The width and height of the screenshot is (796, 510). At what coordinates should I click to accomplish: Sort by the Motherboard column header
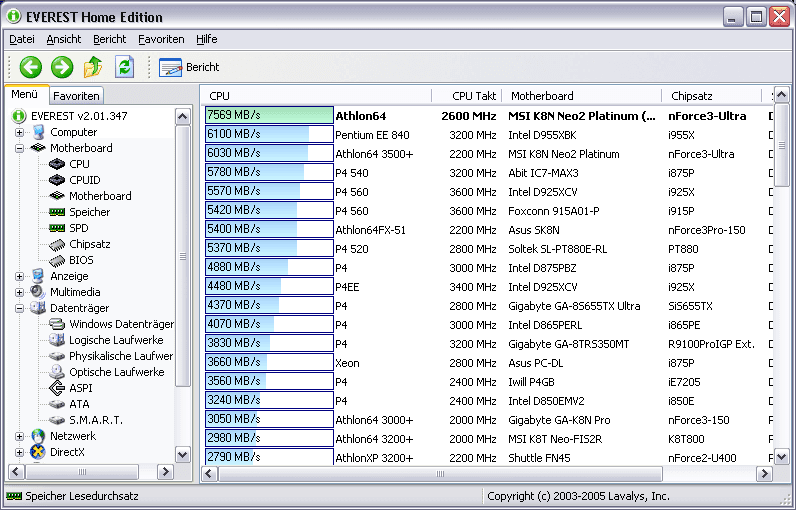[x=582, y=96]
